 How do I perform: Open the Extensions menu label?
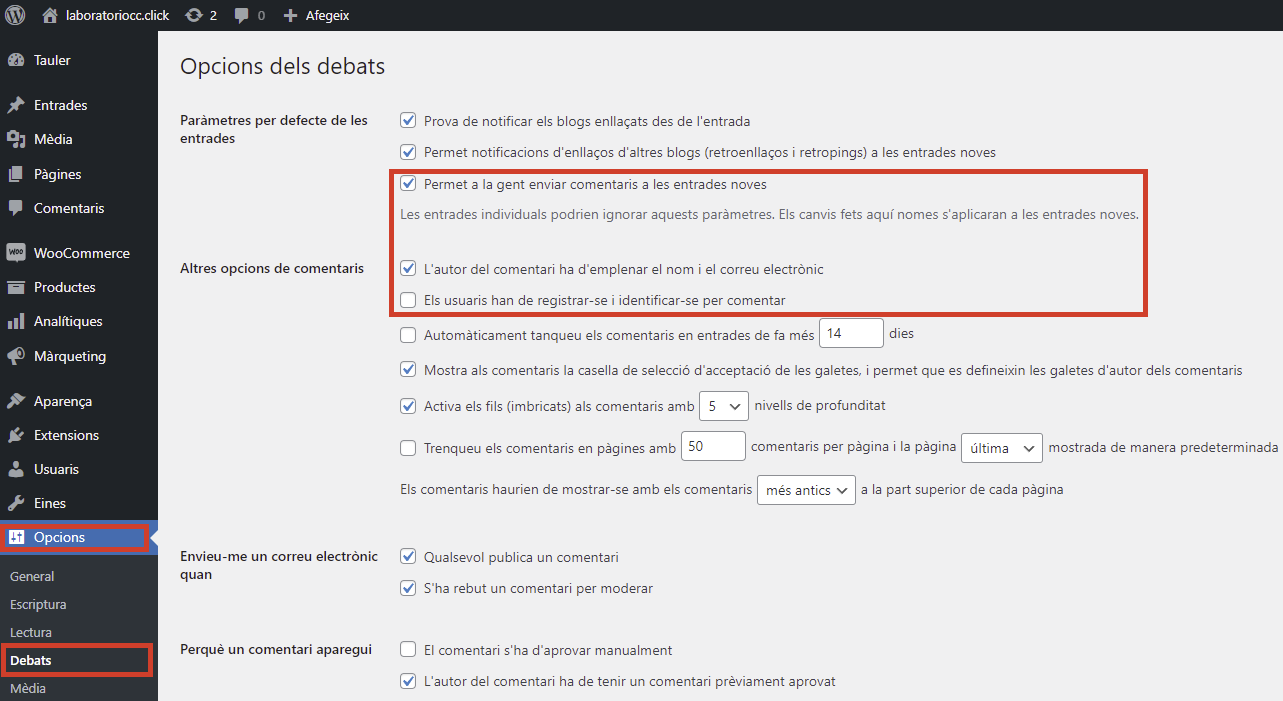coord(66,435)
